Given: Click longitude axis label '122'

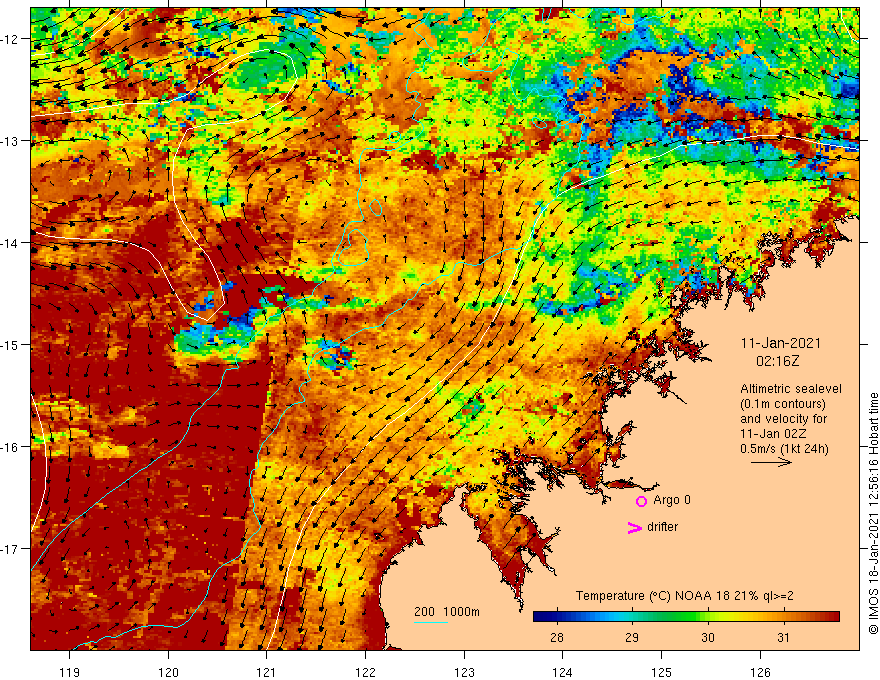Looking at the screenshot, I should (x=365, y=672).
